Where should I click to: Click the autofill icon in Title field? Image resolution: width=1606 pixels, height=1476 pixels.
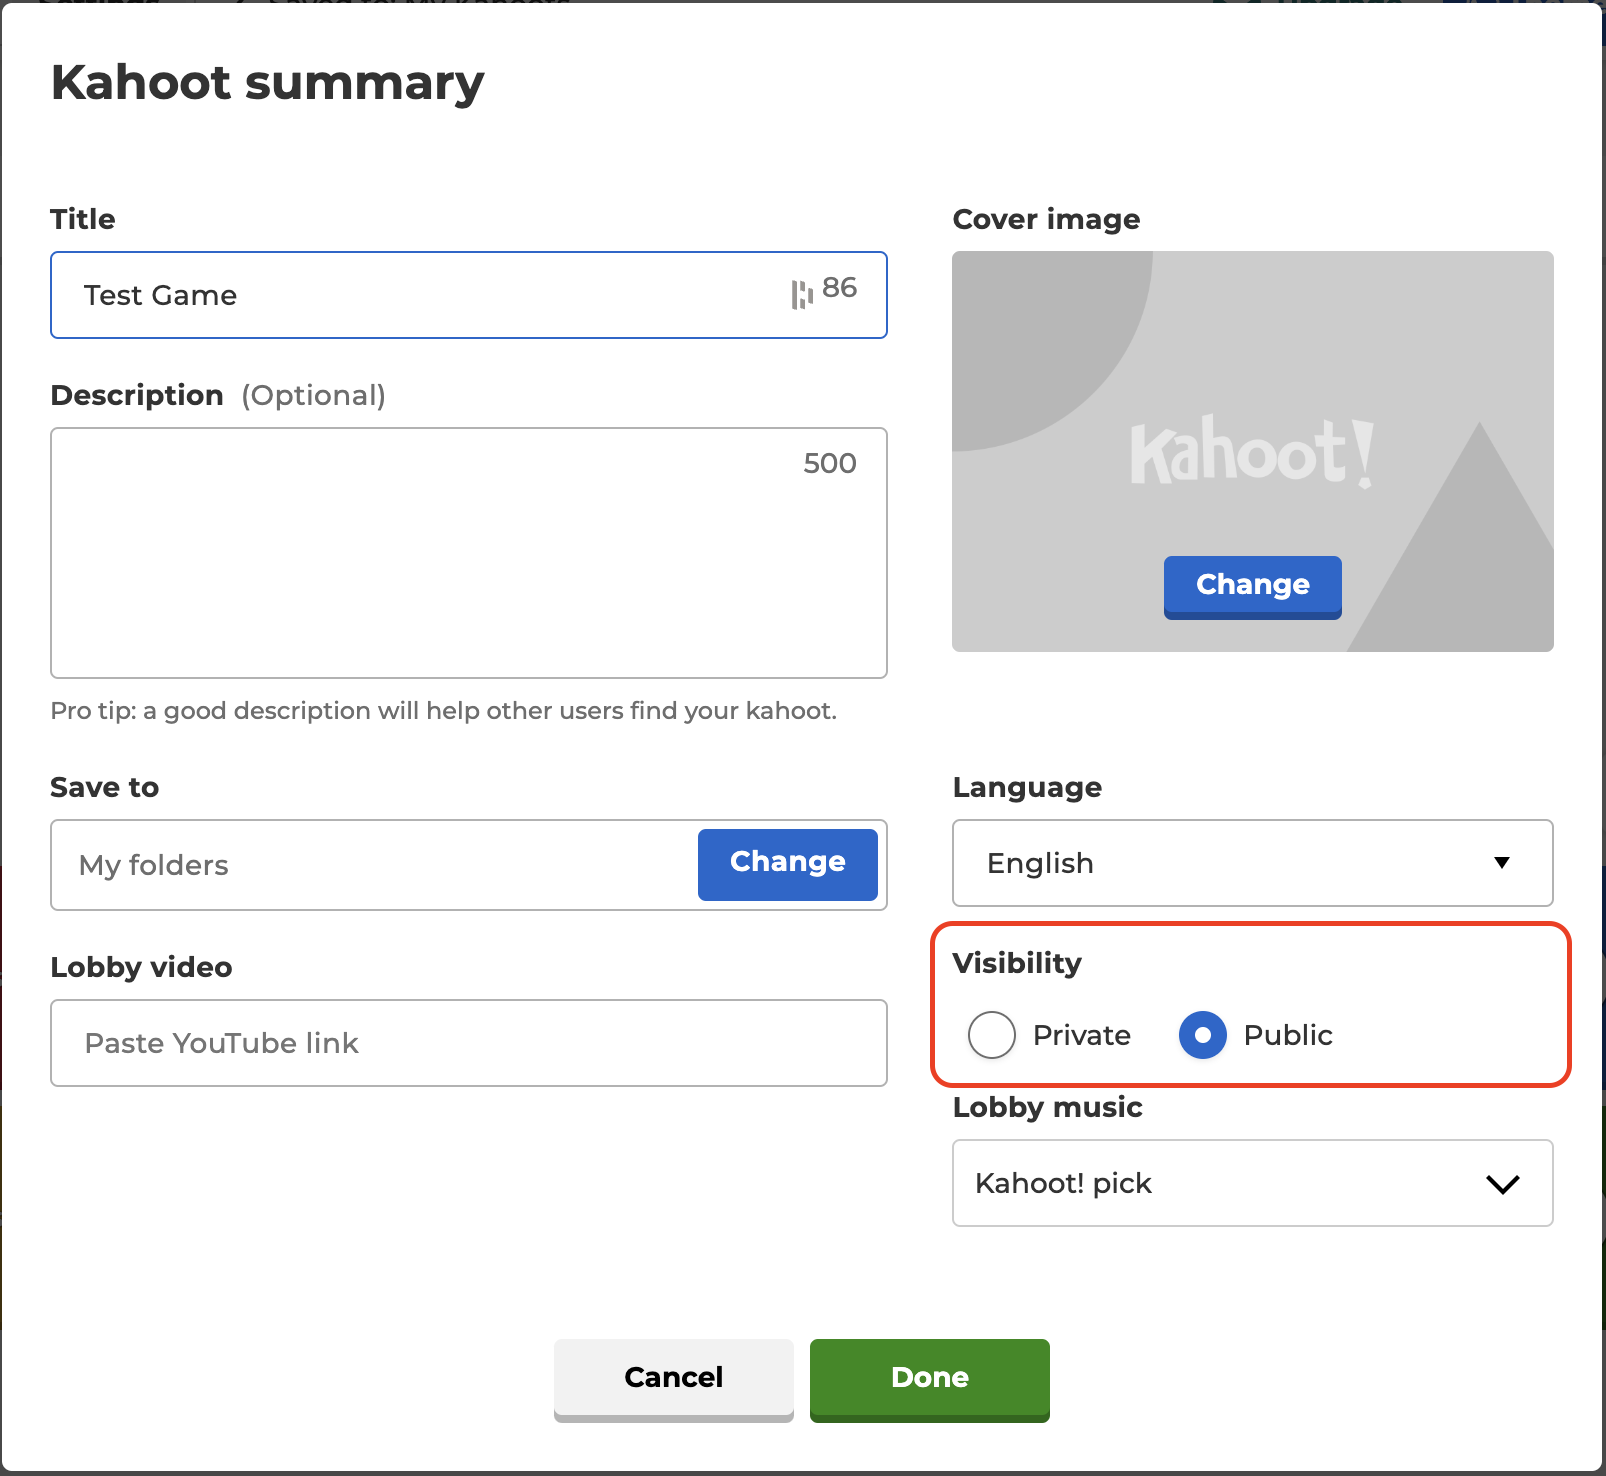802,294
